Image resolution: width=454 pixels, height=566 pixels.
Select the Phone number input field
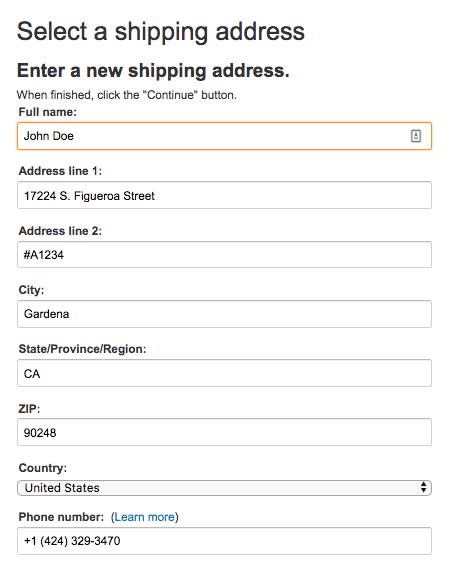click(224, 541)
